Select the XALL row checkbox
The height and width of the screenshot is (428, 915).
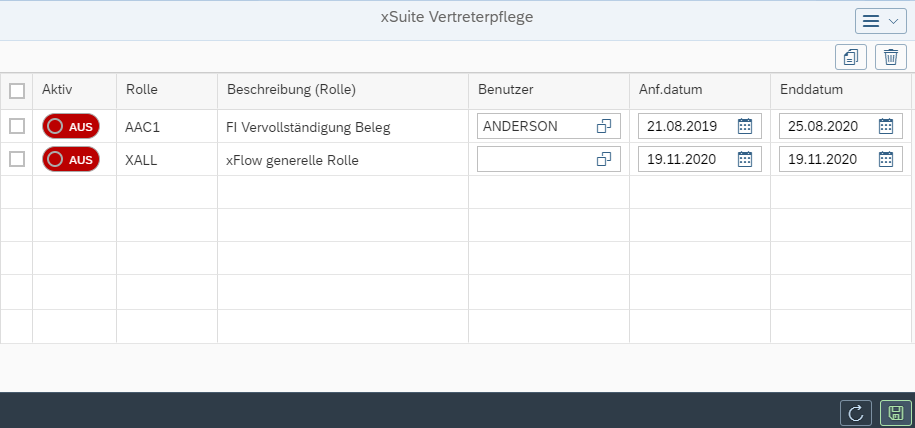[x=17, y=159]
